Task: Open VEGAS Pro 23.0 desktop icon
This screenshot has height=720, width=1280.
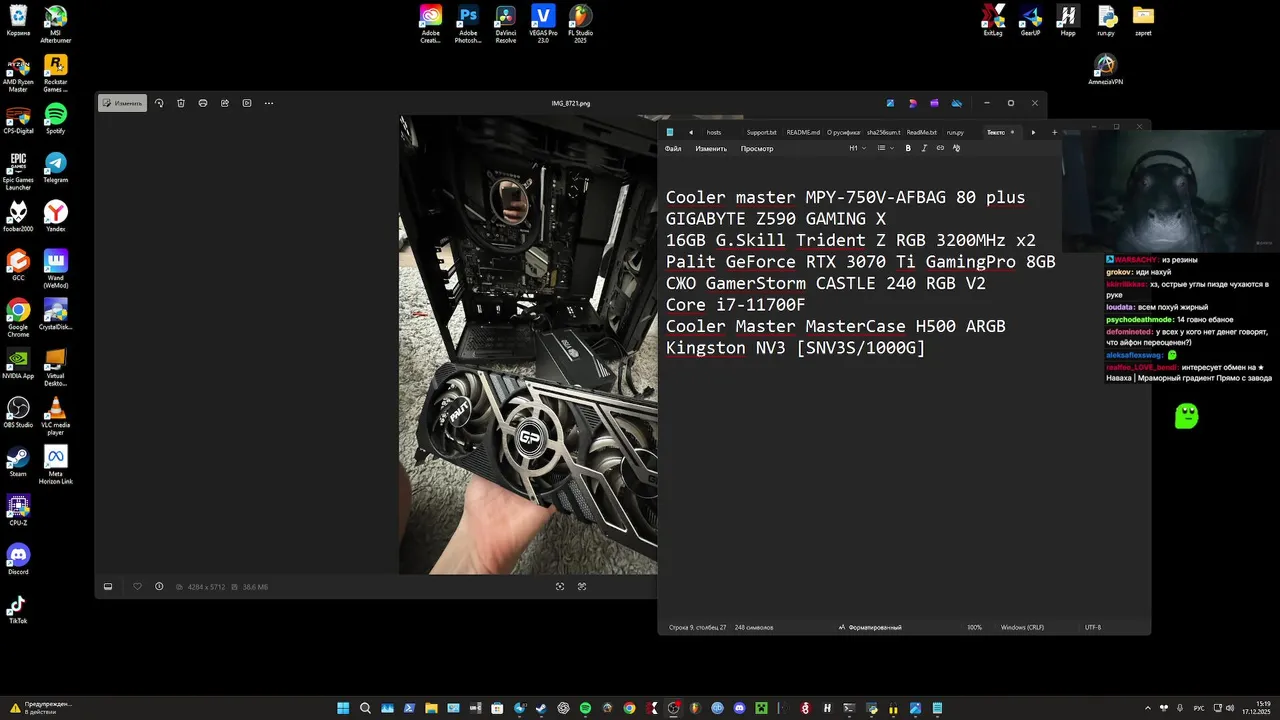Action: [543, 24]
